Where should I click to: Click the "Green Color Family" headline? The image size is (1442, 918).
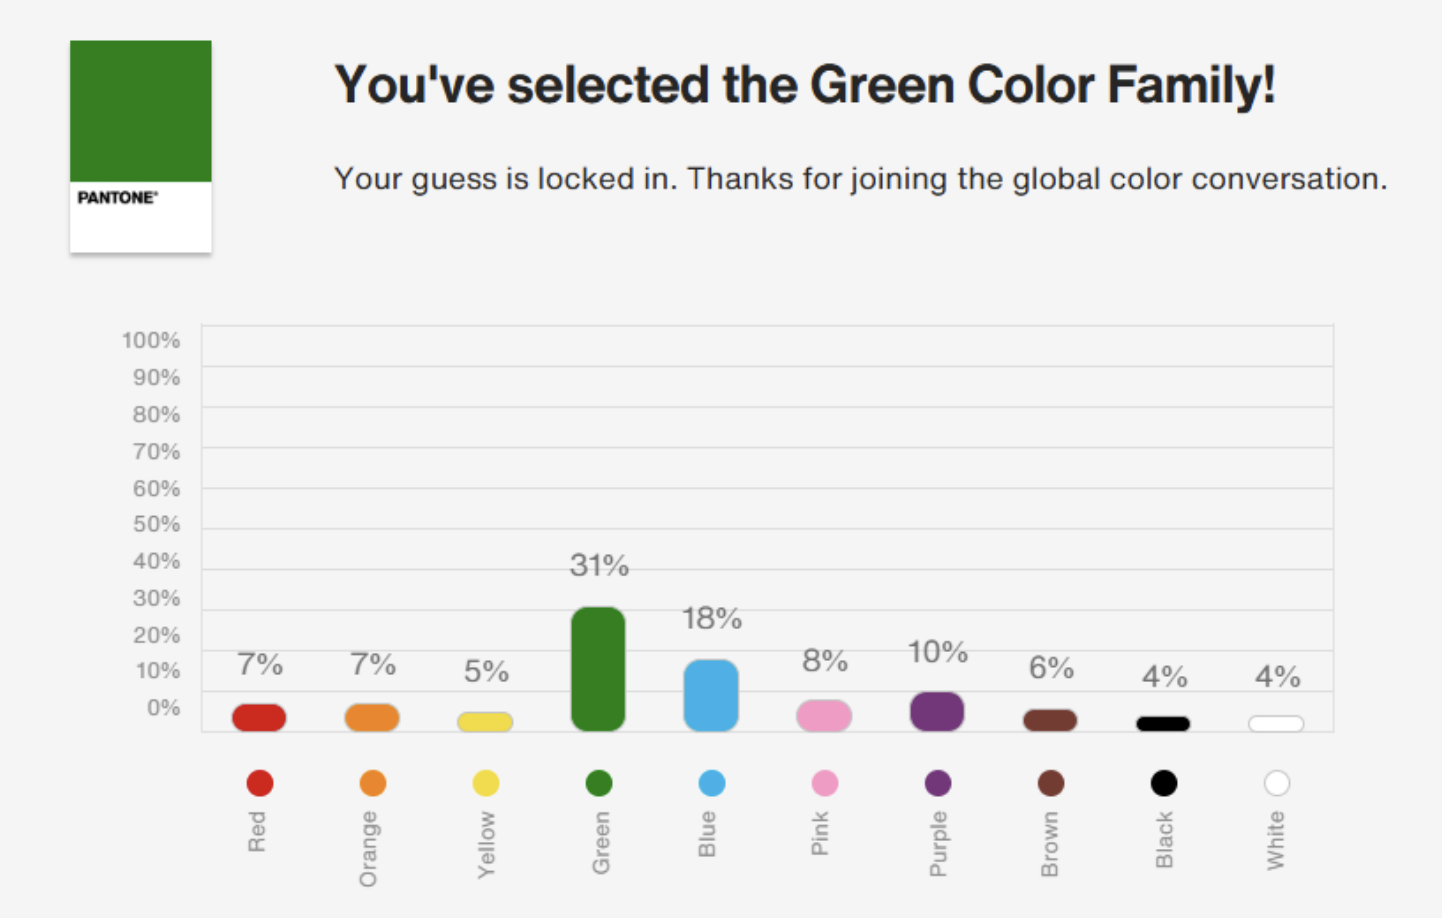[804, 85]
